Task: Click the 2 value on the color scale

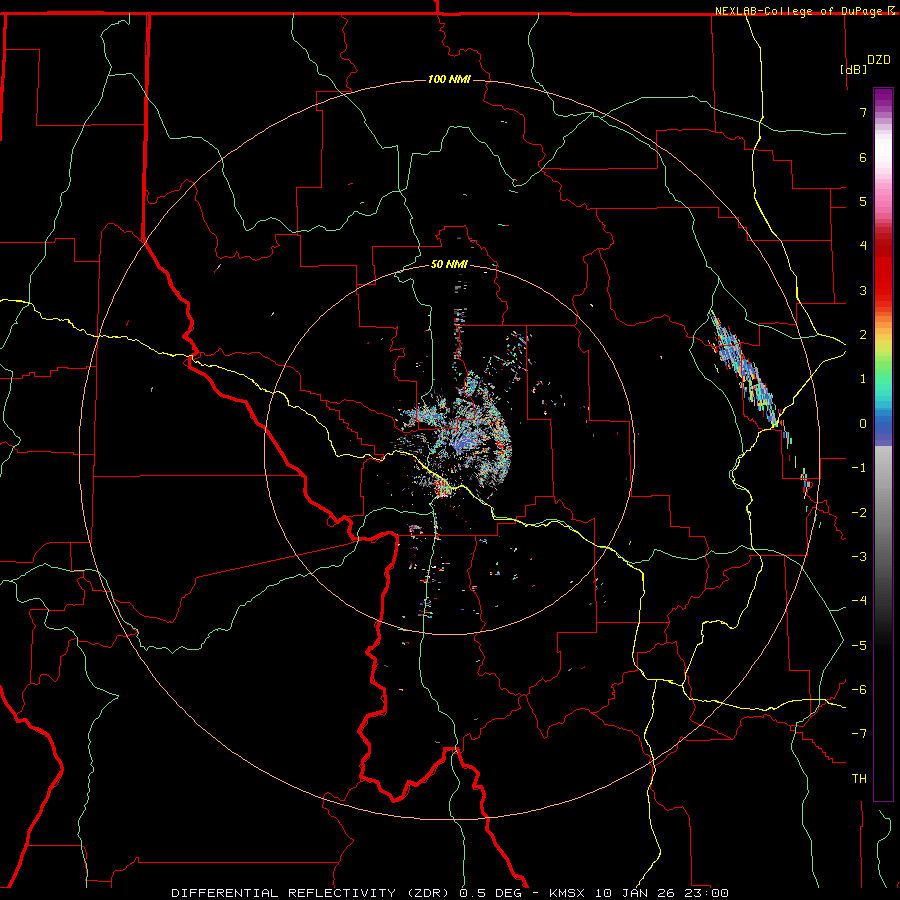Action: [x=863, y=335]
